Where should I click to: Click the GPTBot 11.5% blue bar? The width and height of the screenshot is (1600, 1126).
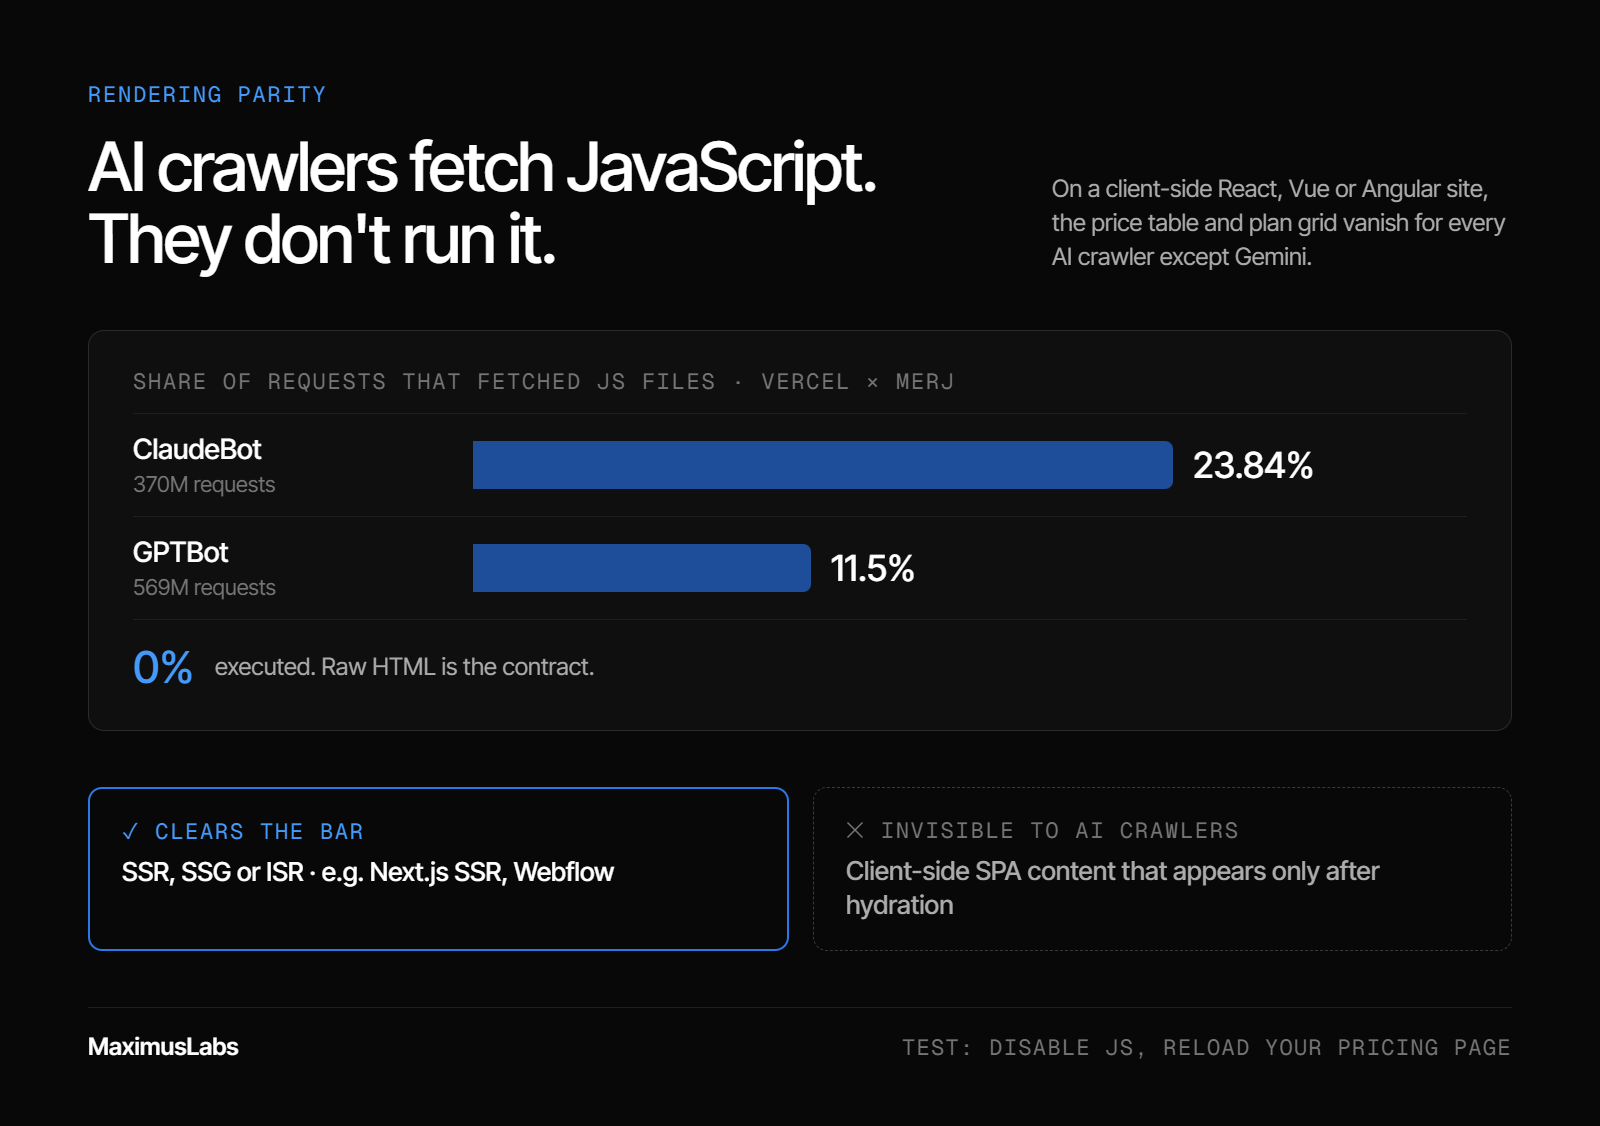(641, 568)
